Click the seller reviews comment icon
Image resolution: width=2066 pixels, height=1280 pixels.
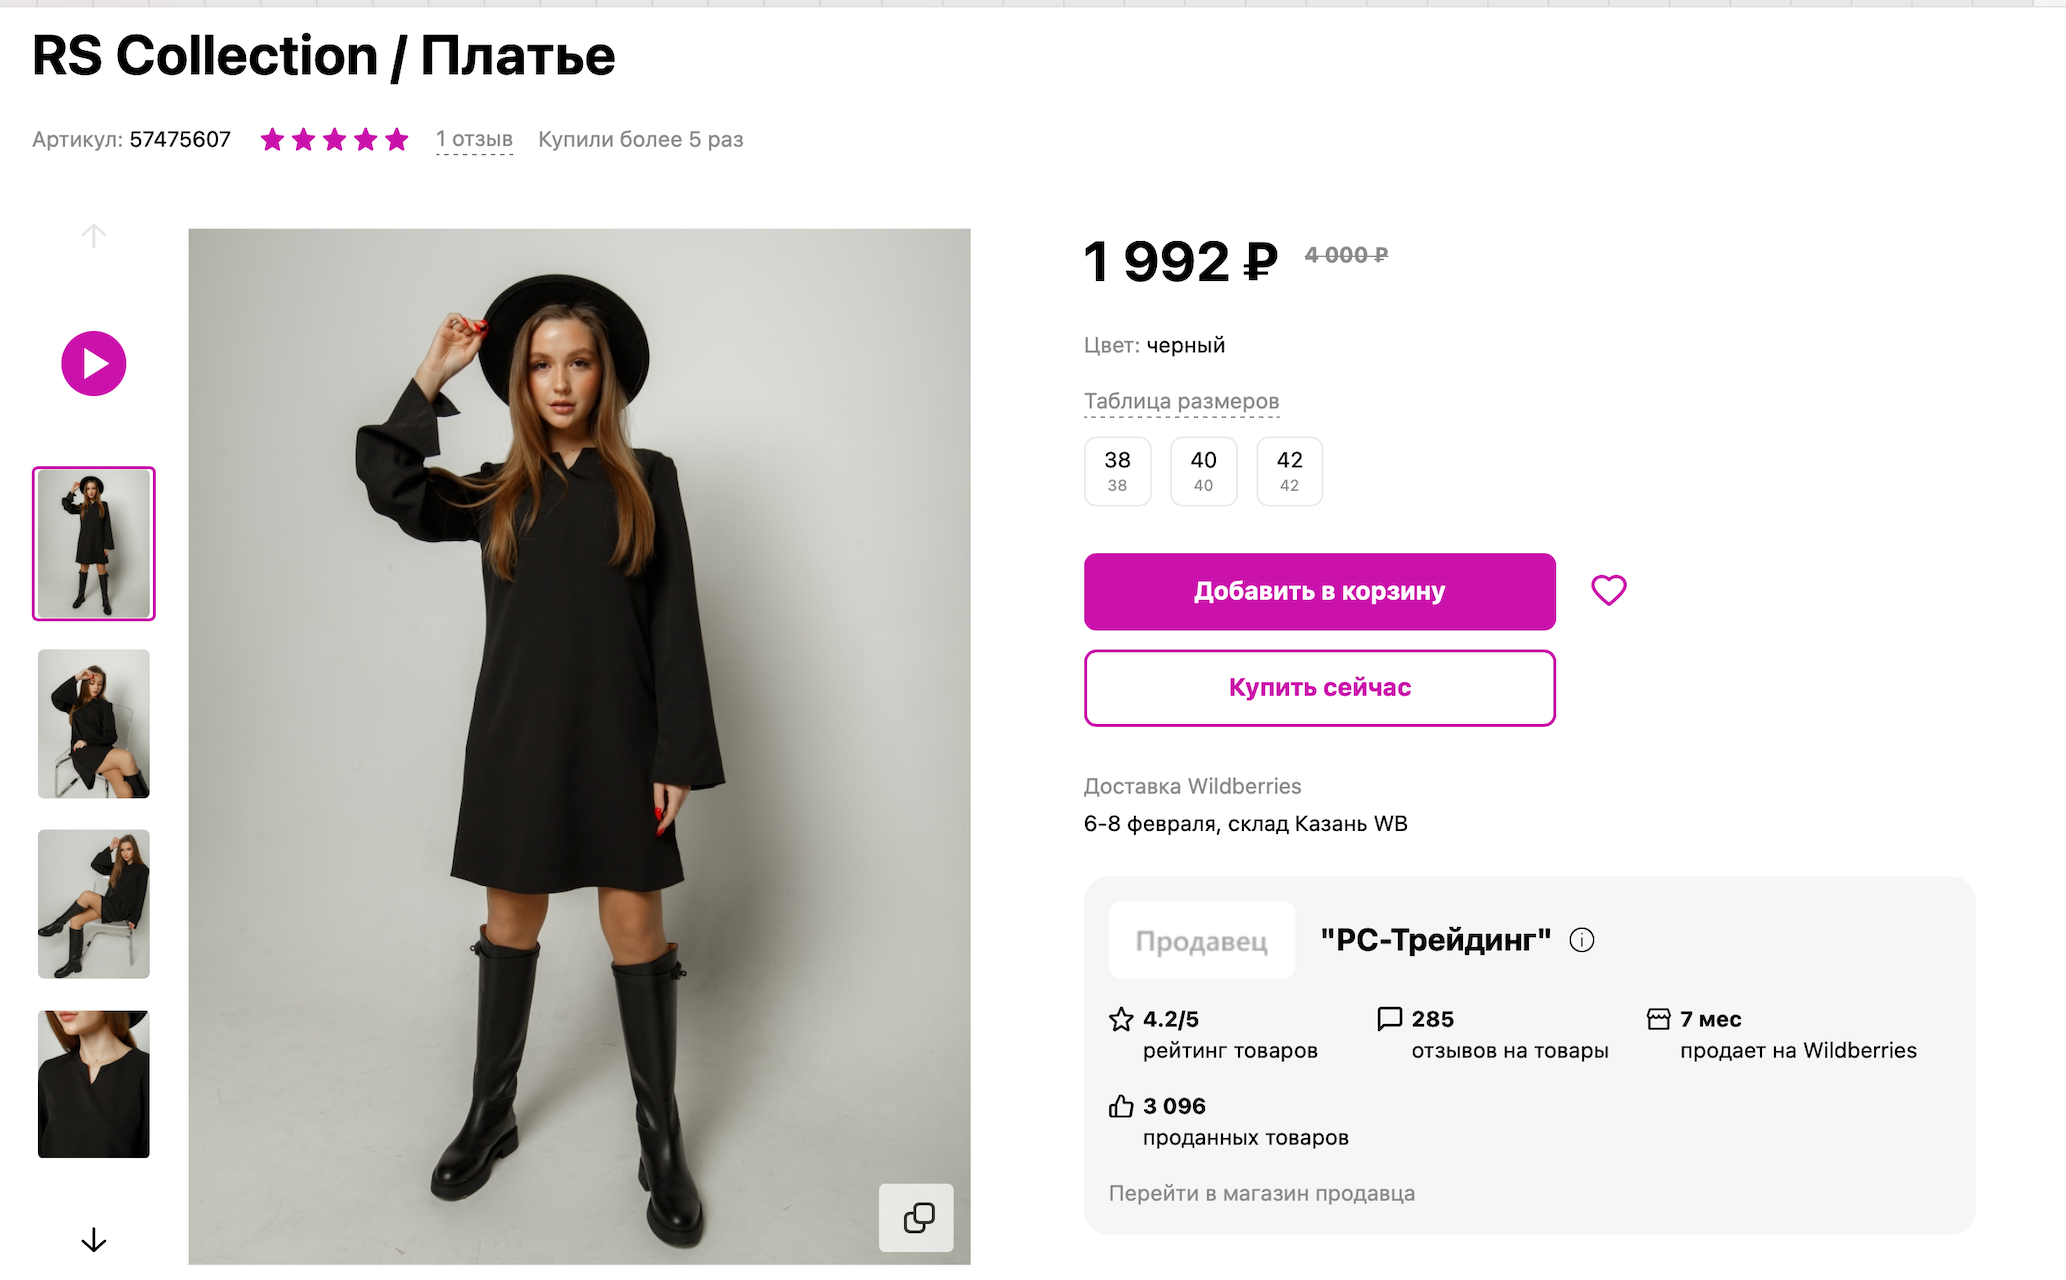point(1389,1019)
